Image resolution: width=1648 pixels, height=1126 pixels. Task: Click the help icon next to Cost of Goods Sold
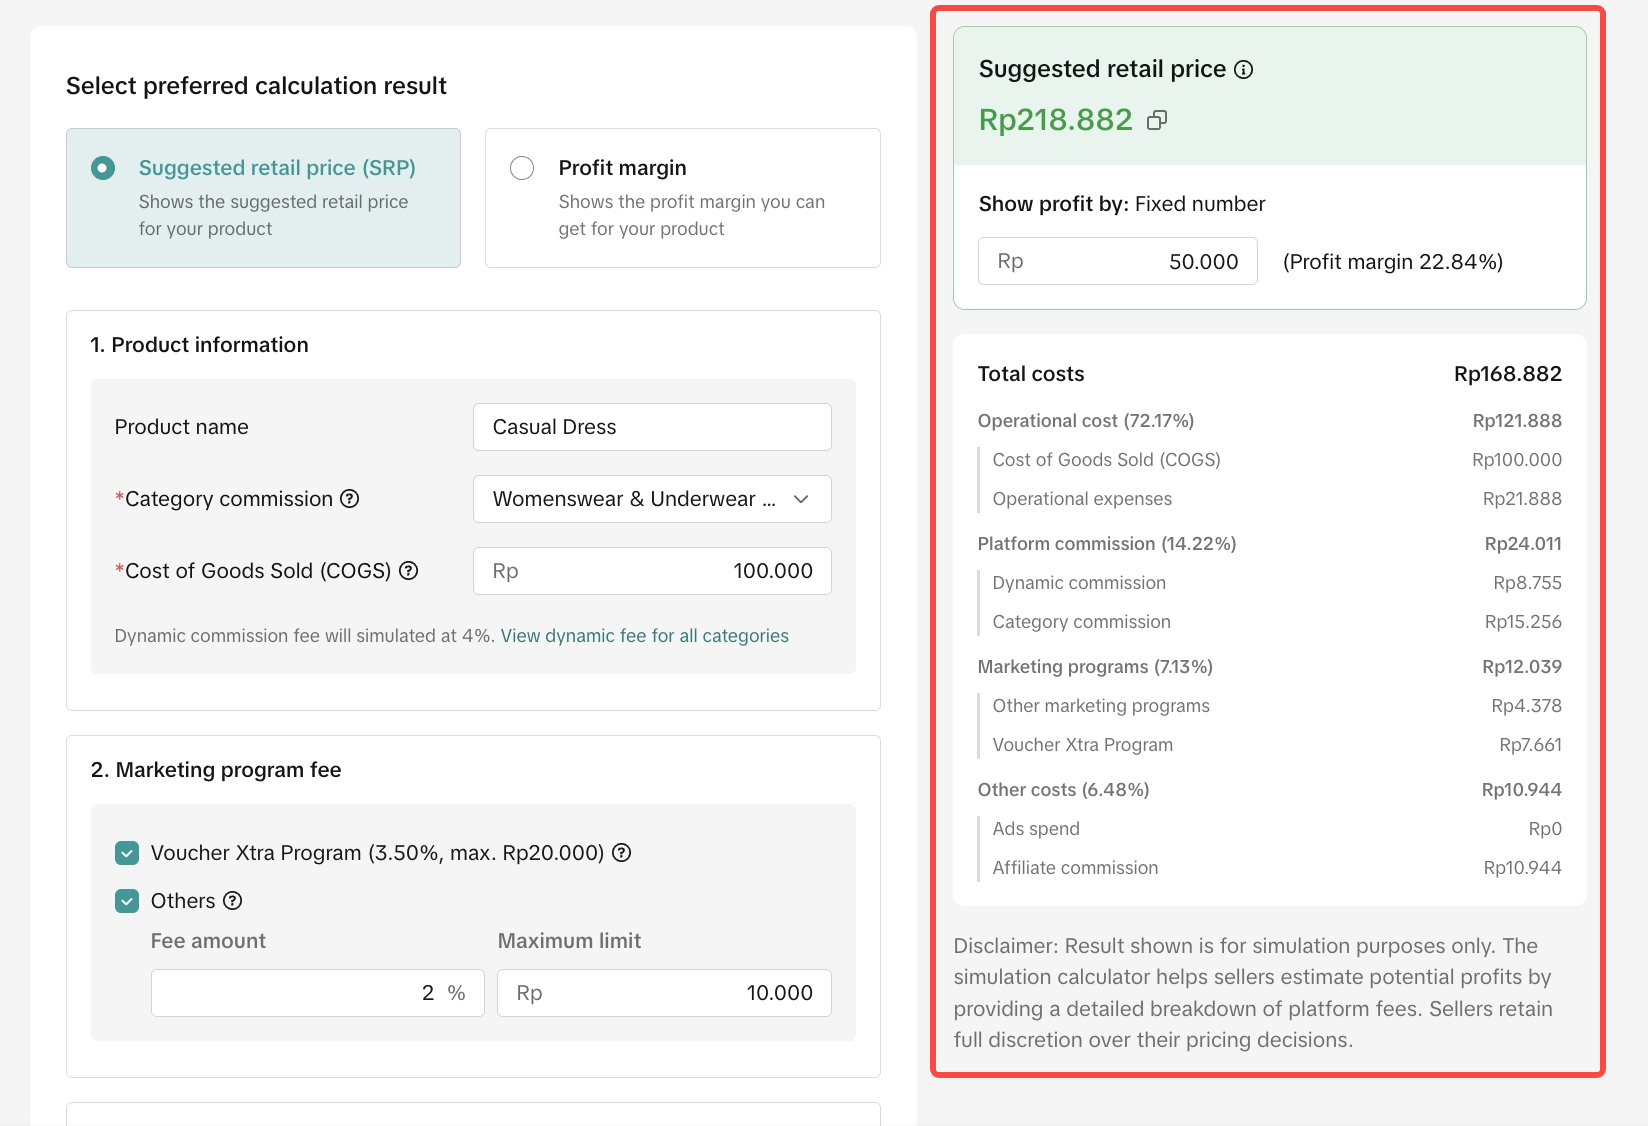click(x=408, y=571)
